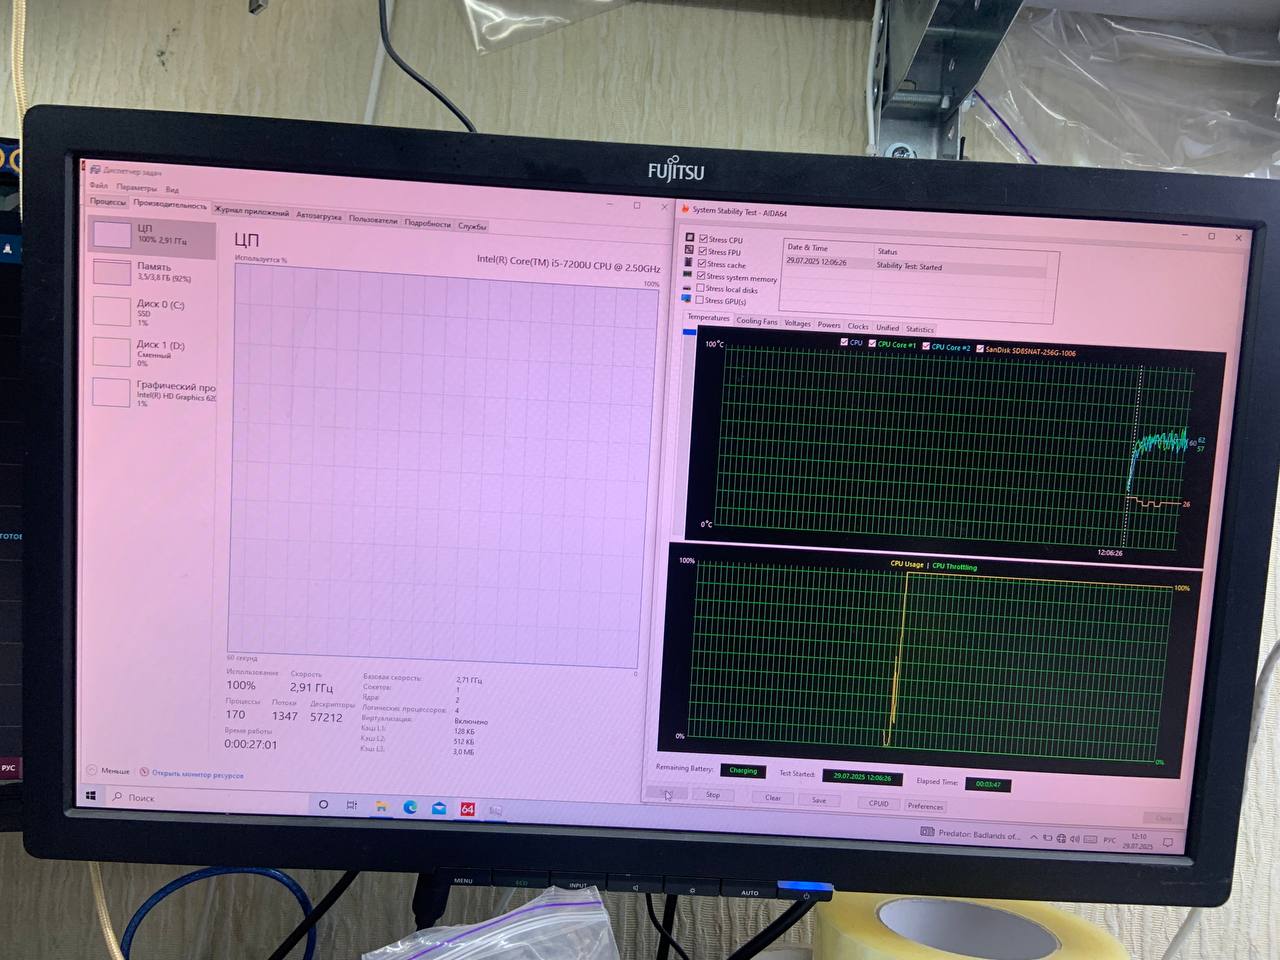Open File Explorer from the taskbar

click(x=381, y=806)
